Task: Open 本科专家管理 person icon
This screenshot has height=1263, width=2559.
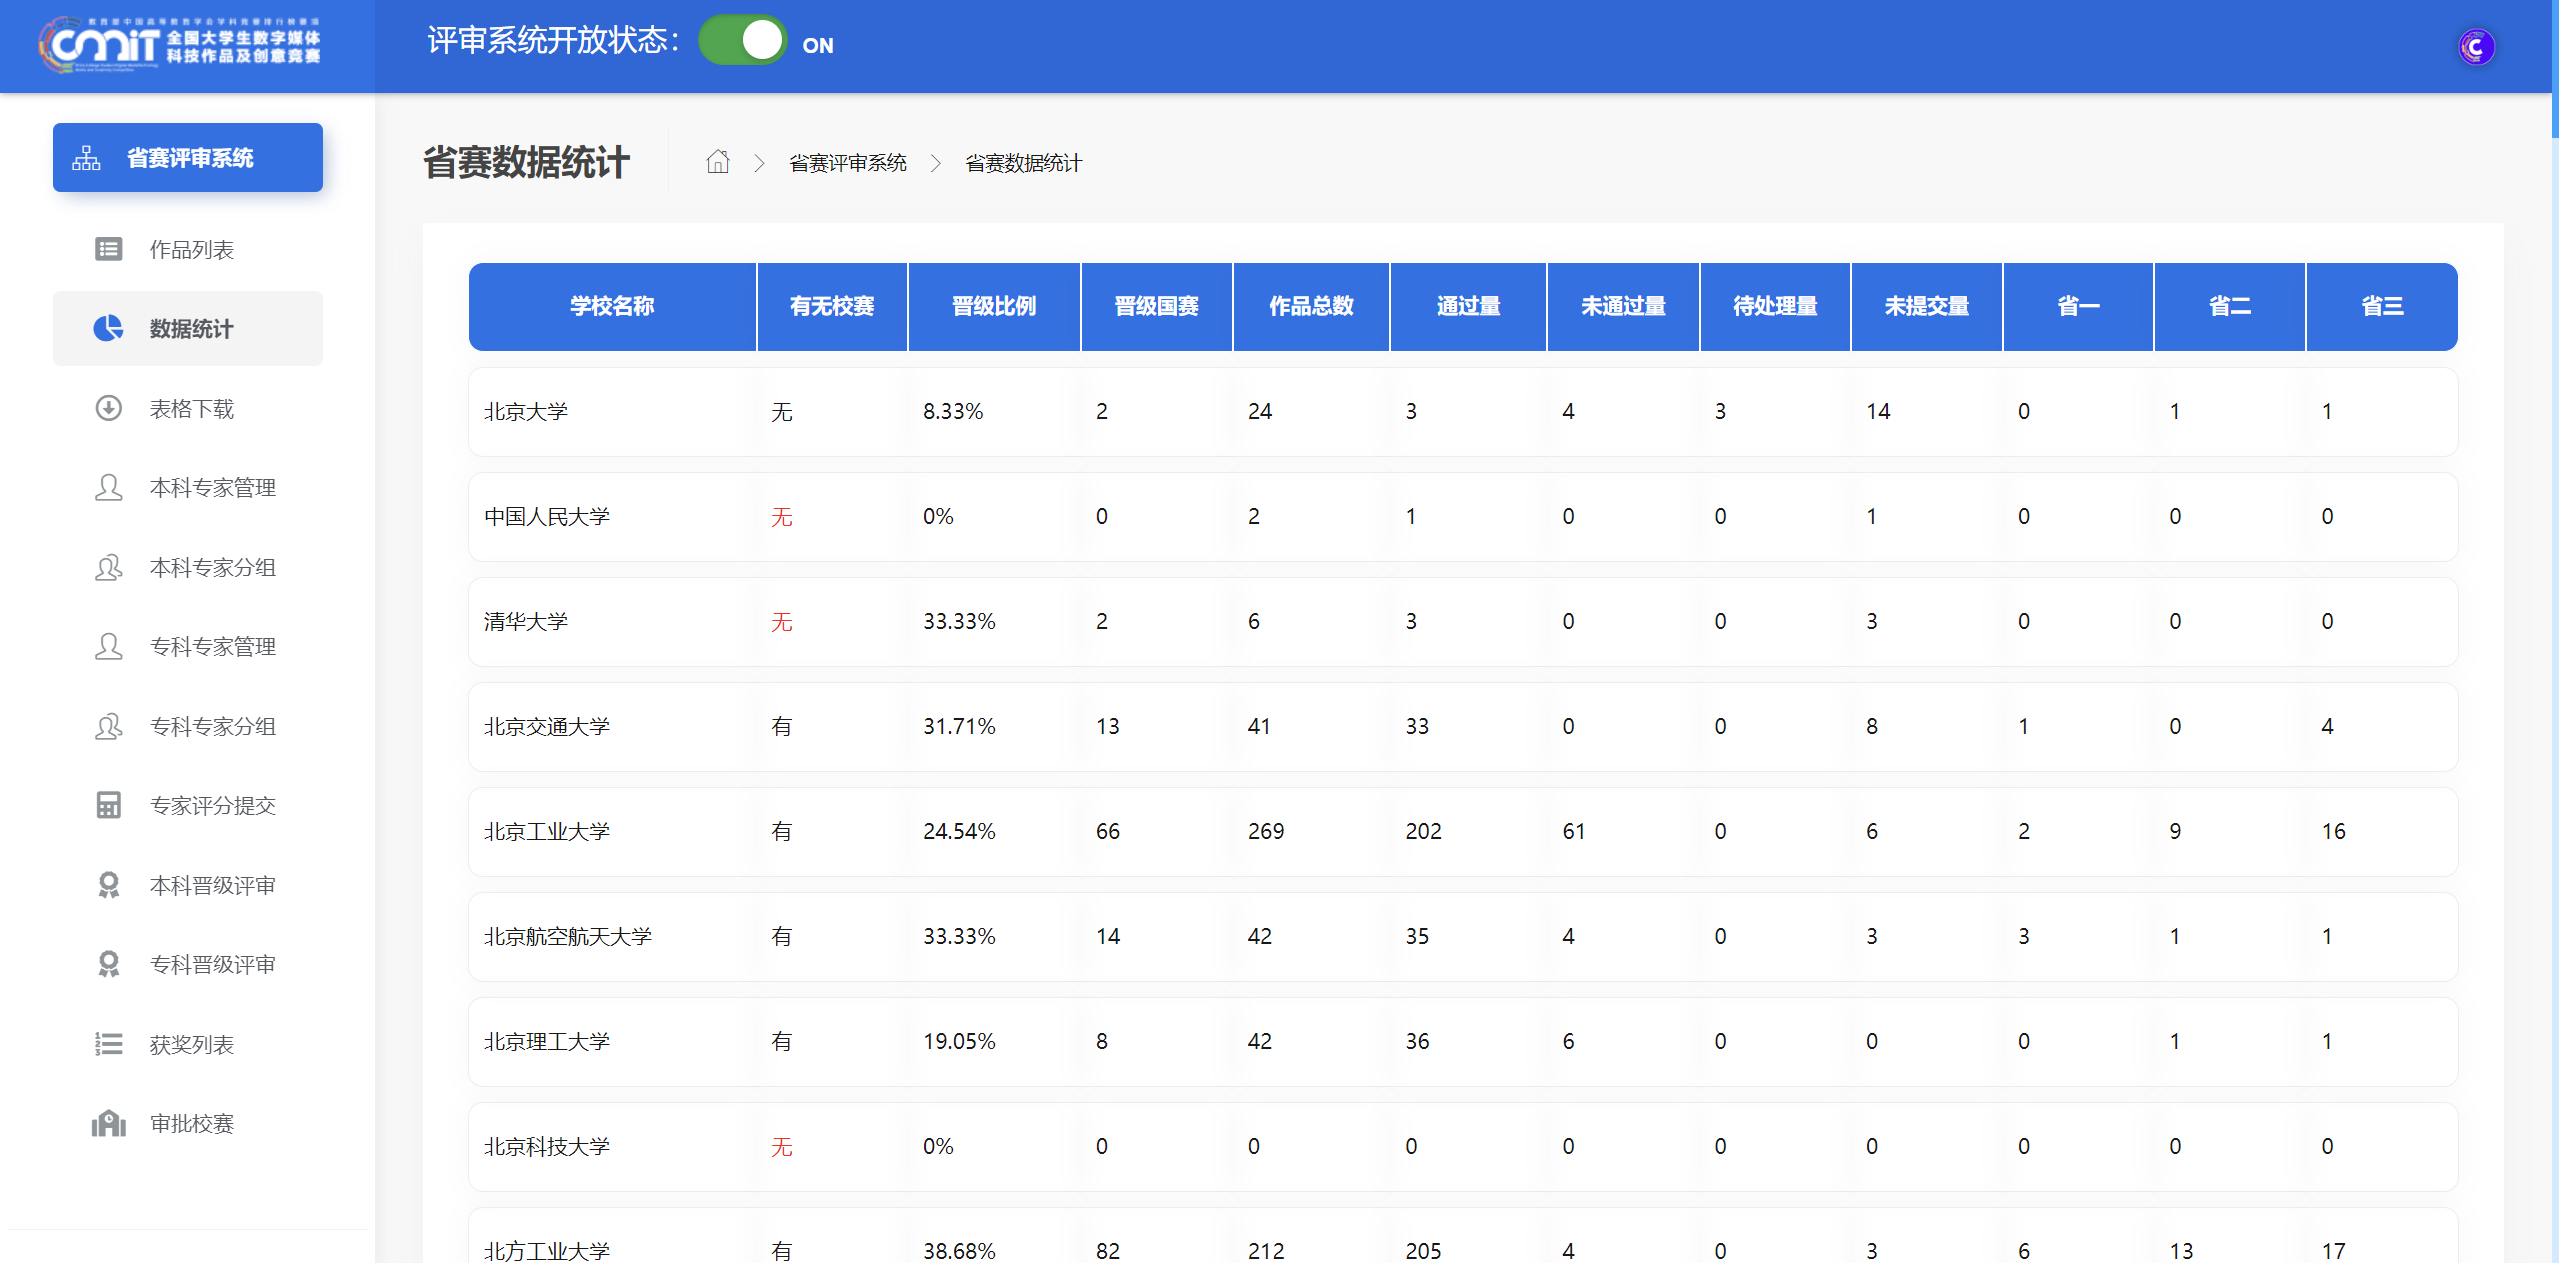Action: tap(108, 488)
